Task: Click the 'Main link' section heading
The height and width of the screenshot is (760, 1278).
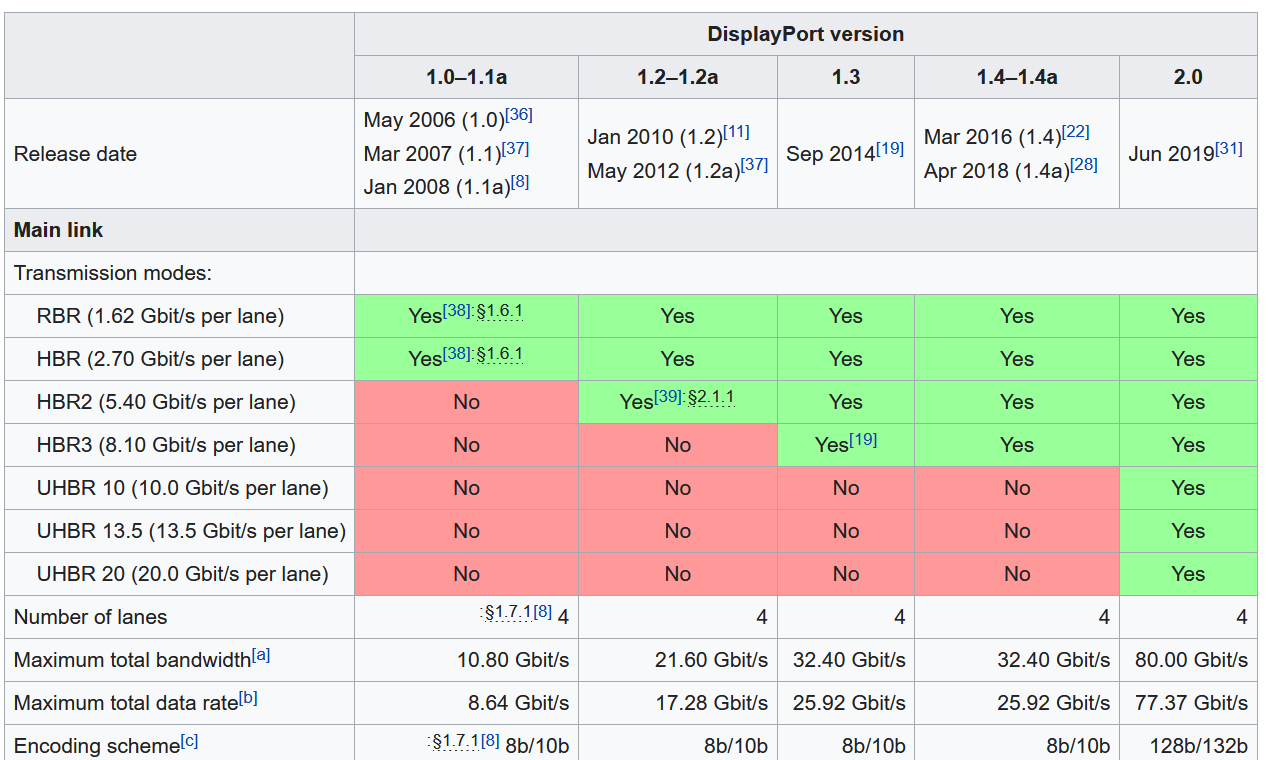Action: pos(58,230)
